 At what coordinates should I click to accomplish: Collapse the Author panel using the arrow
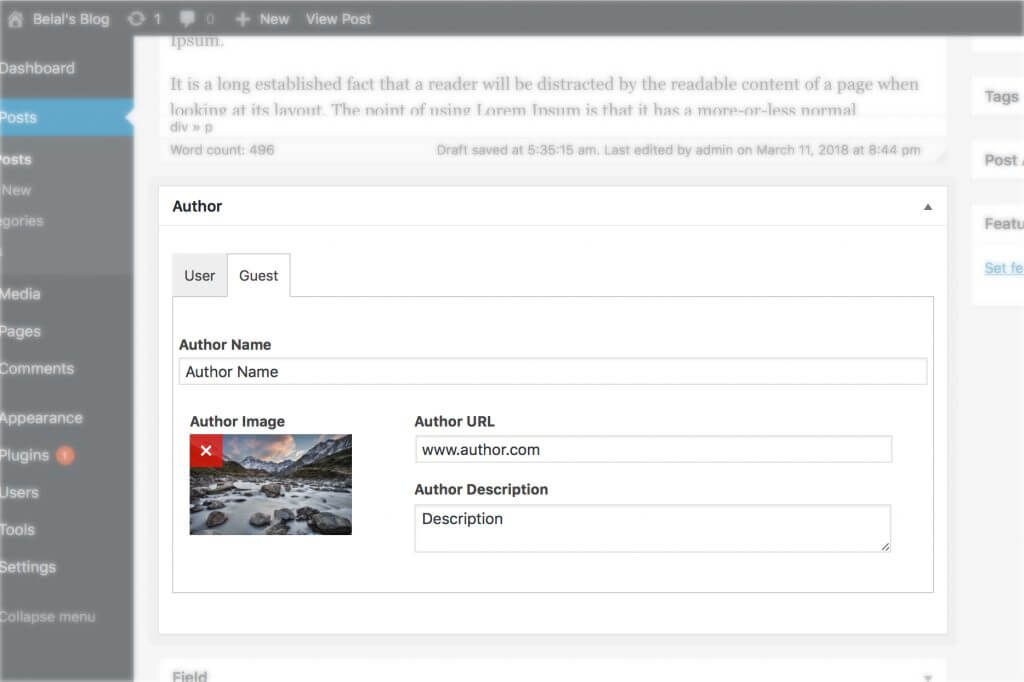click(927, 207)
